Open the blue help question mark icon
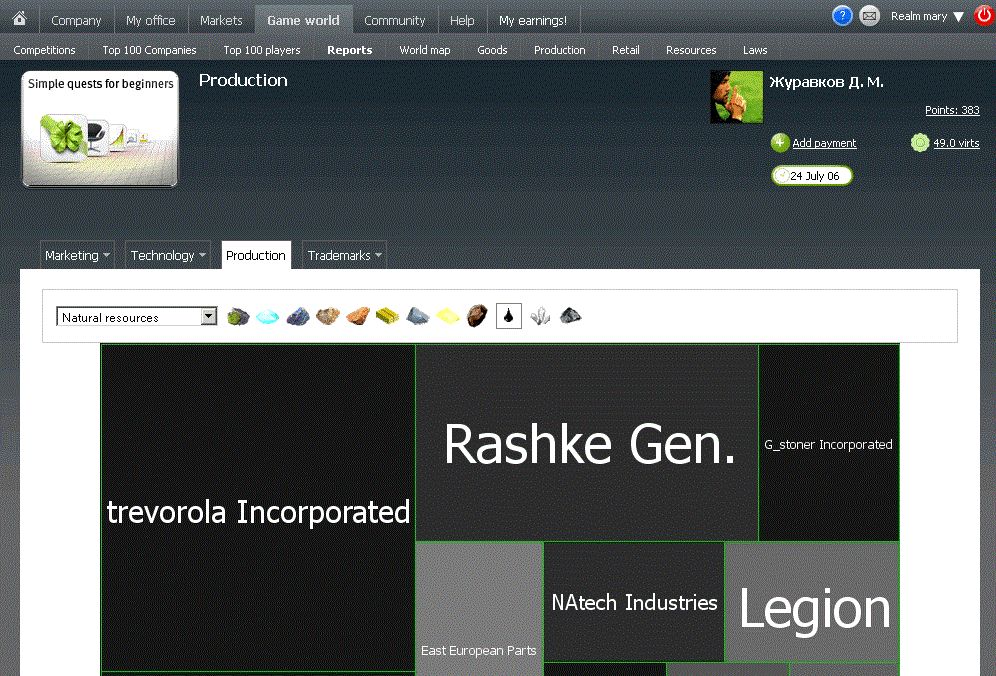996x676 pixels. 842,16
